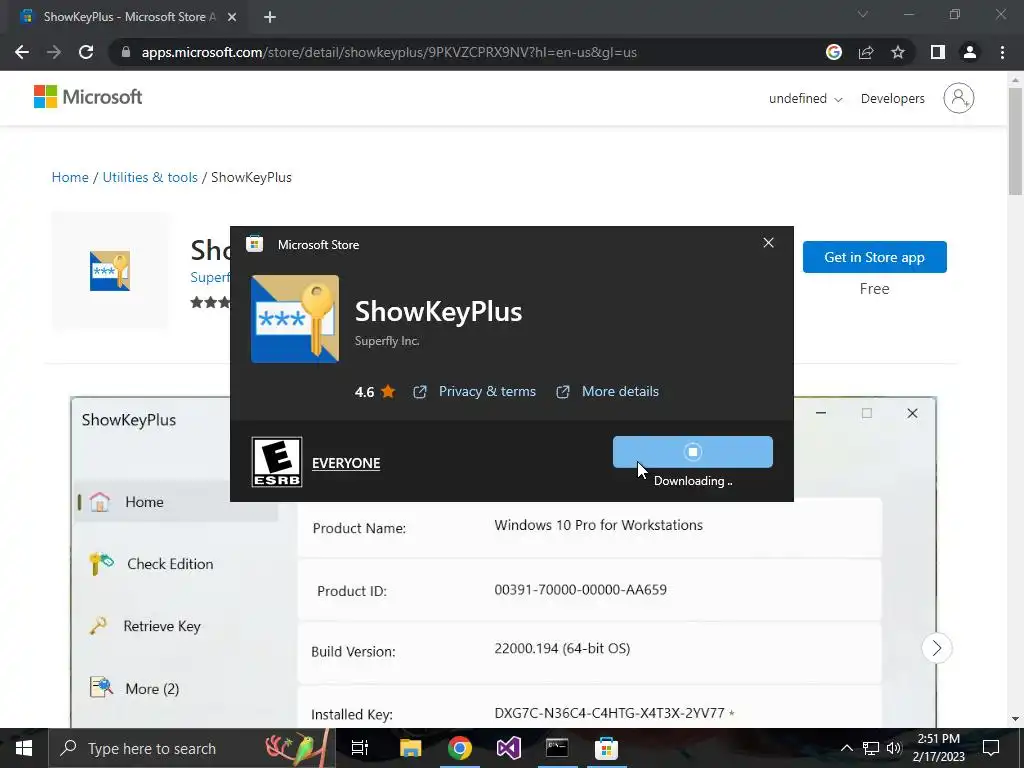
Task: Click the sign-in account avatar icon
Action: (959, 98)
